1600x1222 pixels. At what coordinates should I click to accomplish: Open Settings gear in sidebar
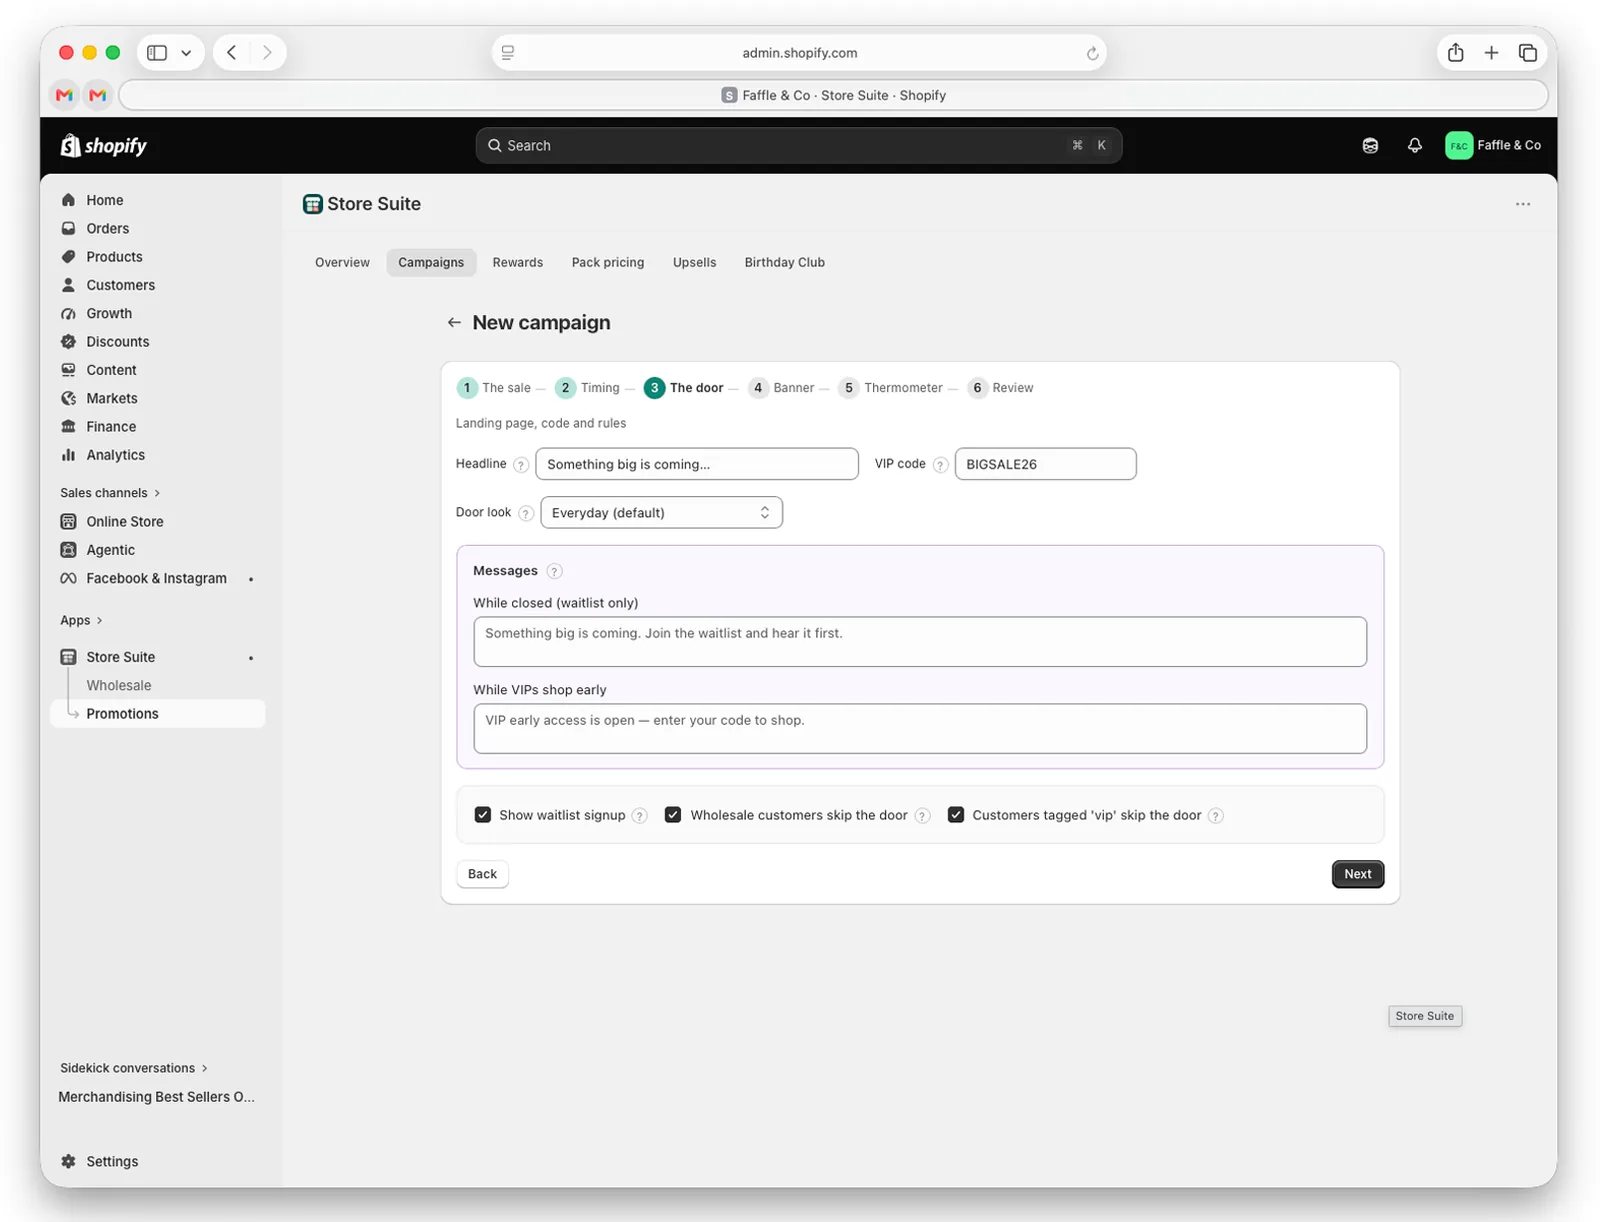[x=68, y=1162]
